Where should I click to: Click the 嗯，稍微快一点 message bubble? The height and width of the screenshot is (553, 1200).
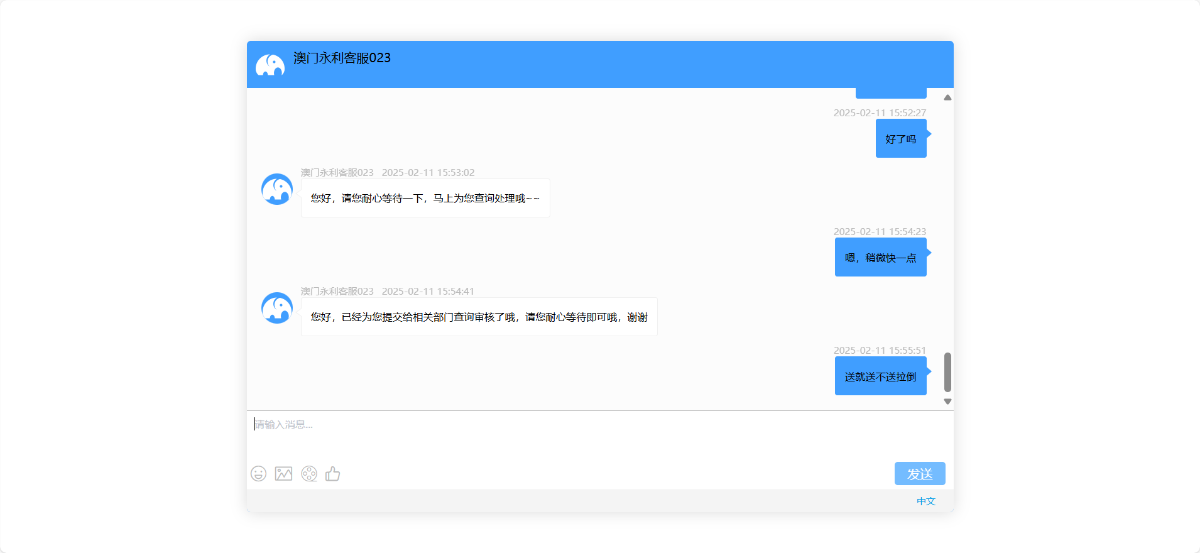[x=880, y=257]
